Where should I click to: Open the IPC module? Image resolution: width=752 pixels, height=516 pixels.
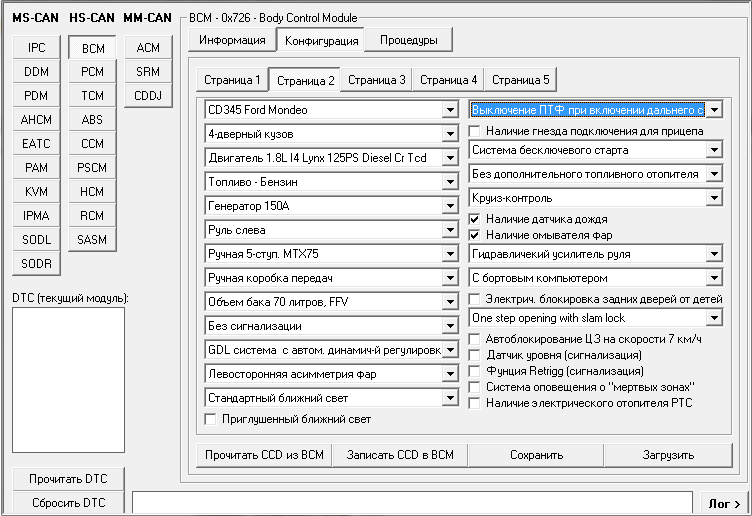coord(37,48)
